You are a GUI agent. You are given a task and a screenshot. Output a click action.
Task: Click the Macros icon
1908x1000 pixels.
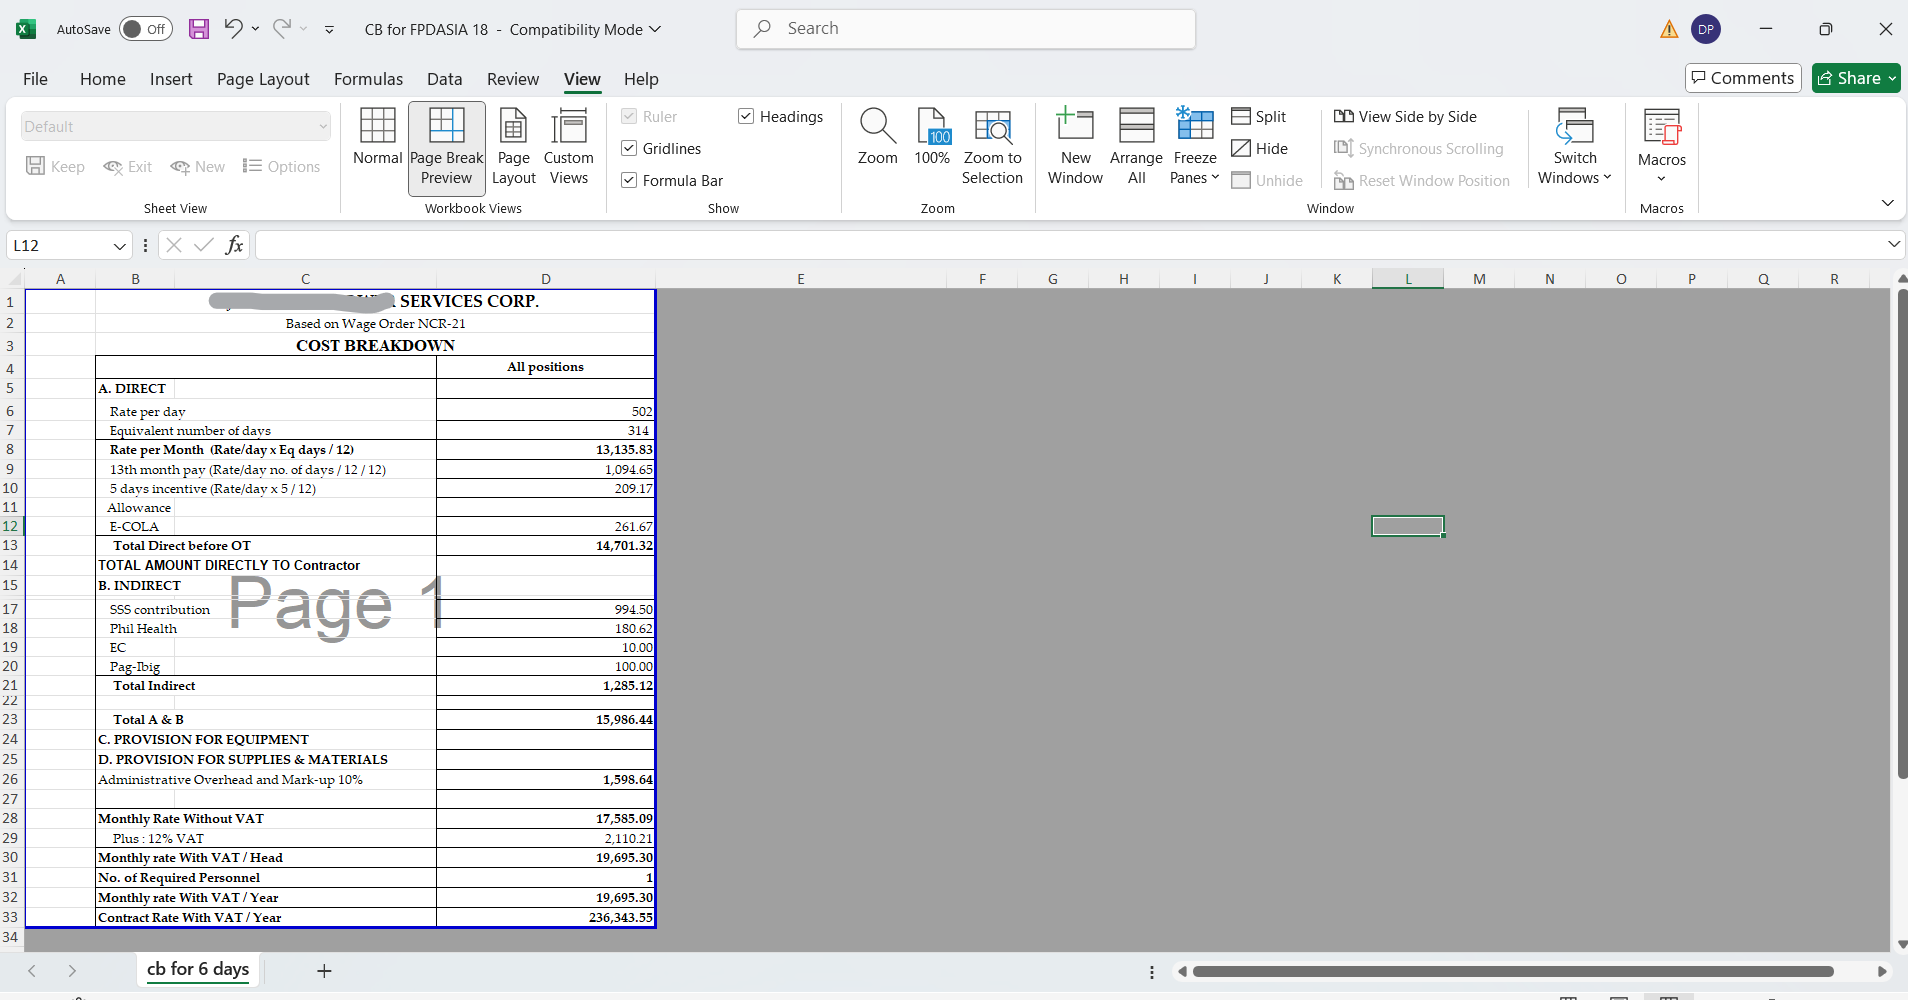[1662, 127]
